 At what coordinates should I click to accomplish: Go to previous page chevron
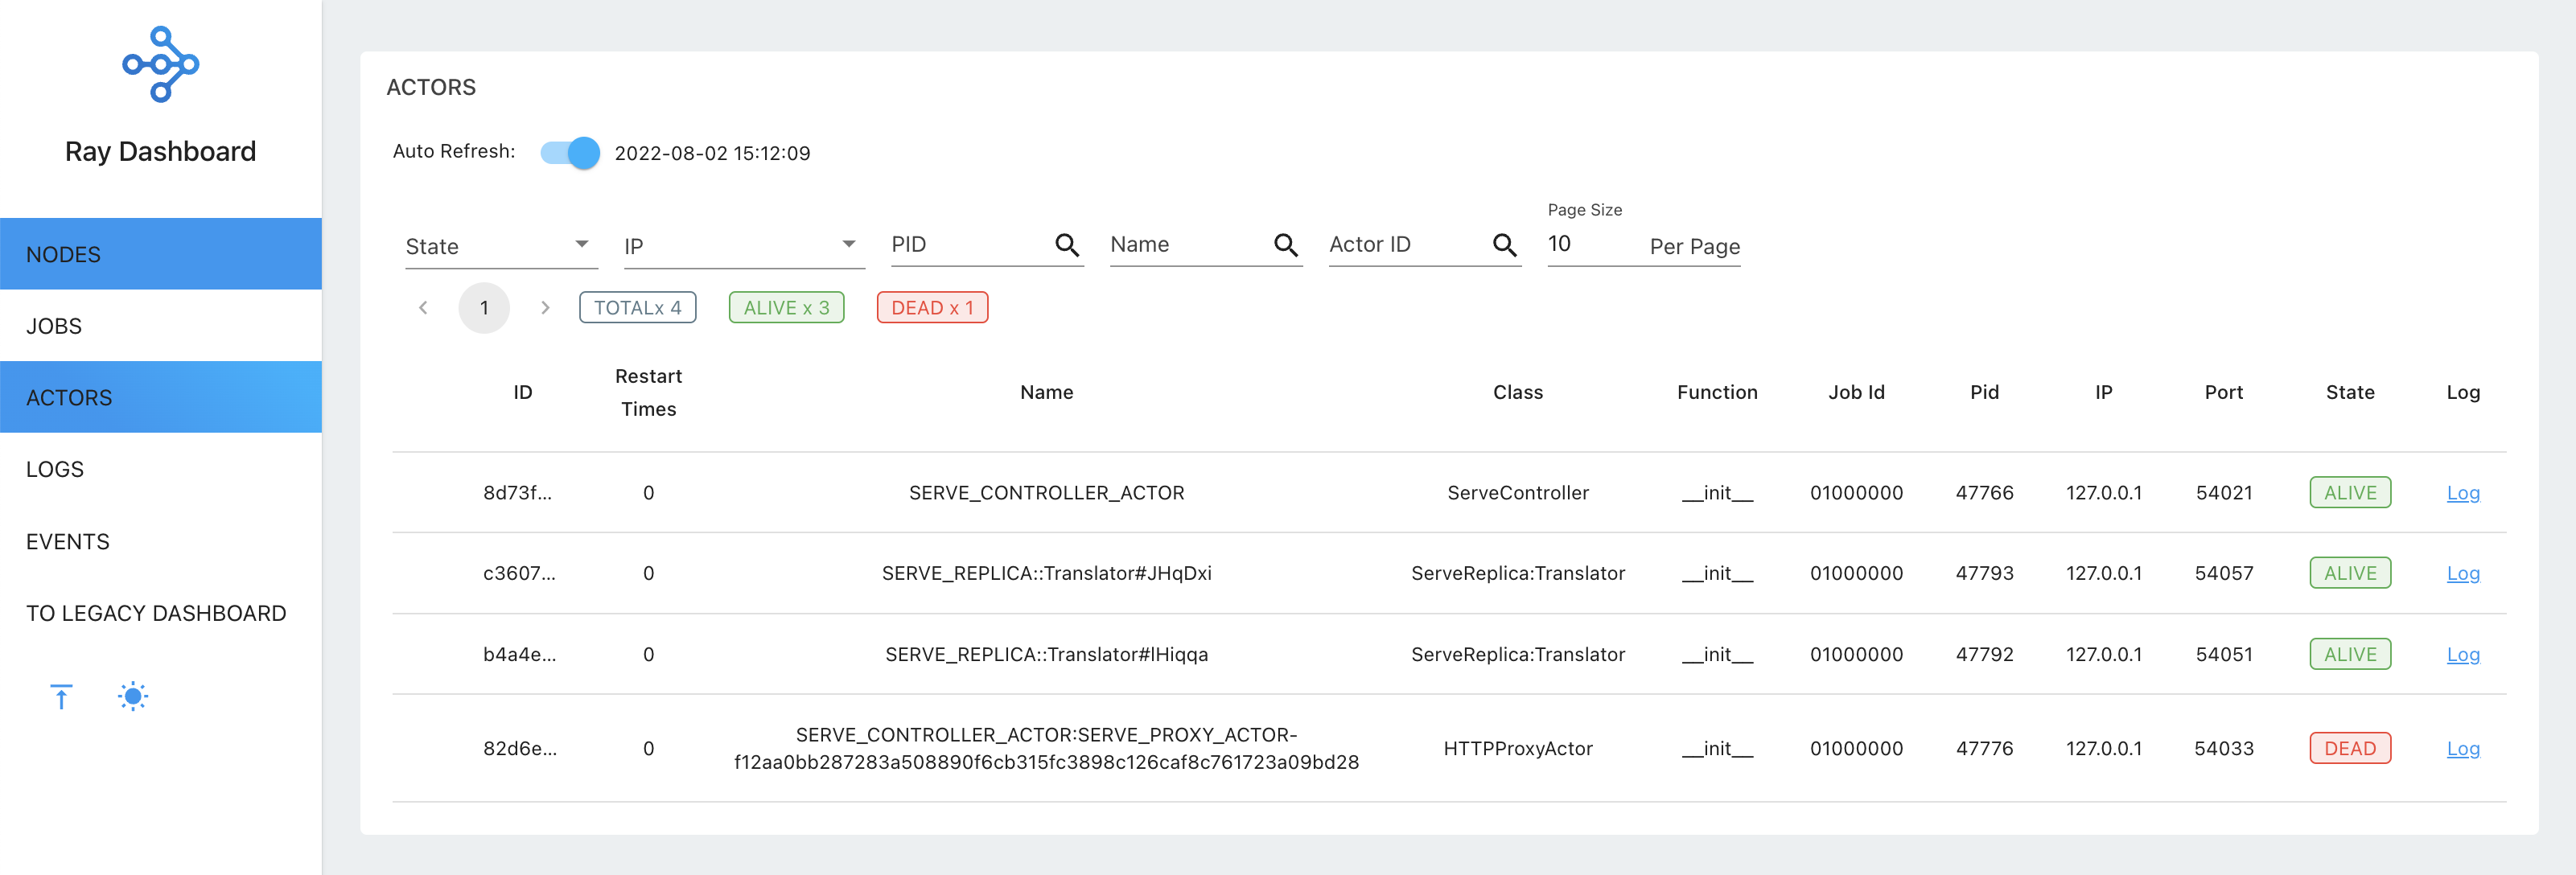pos(423,308)
